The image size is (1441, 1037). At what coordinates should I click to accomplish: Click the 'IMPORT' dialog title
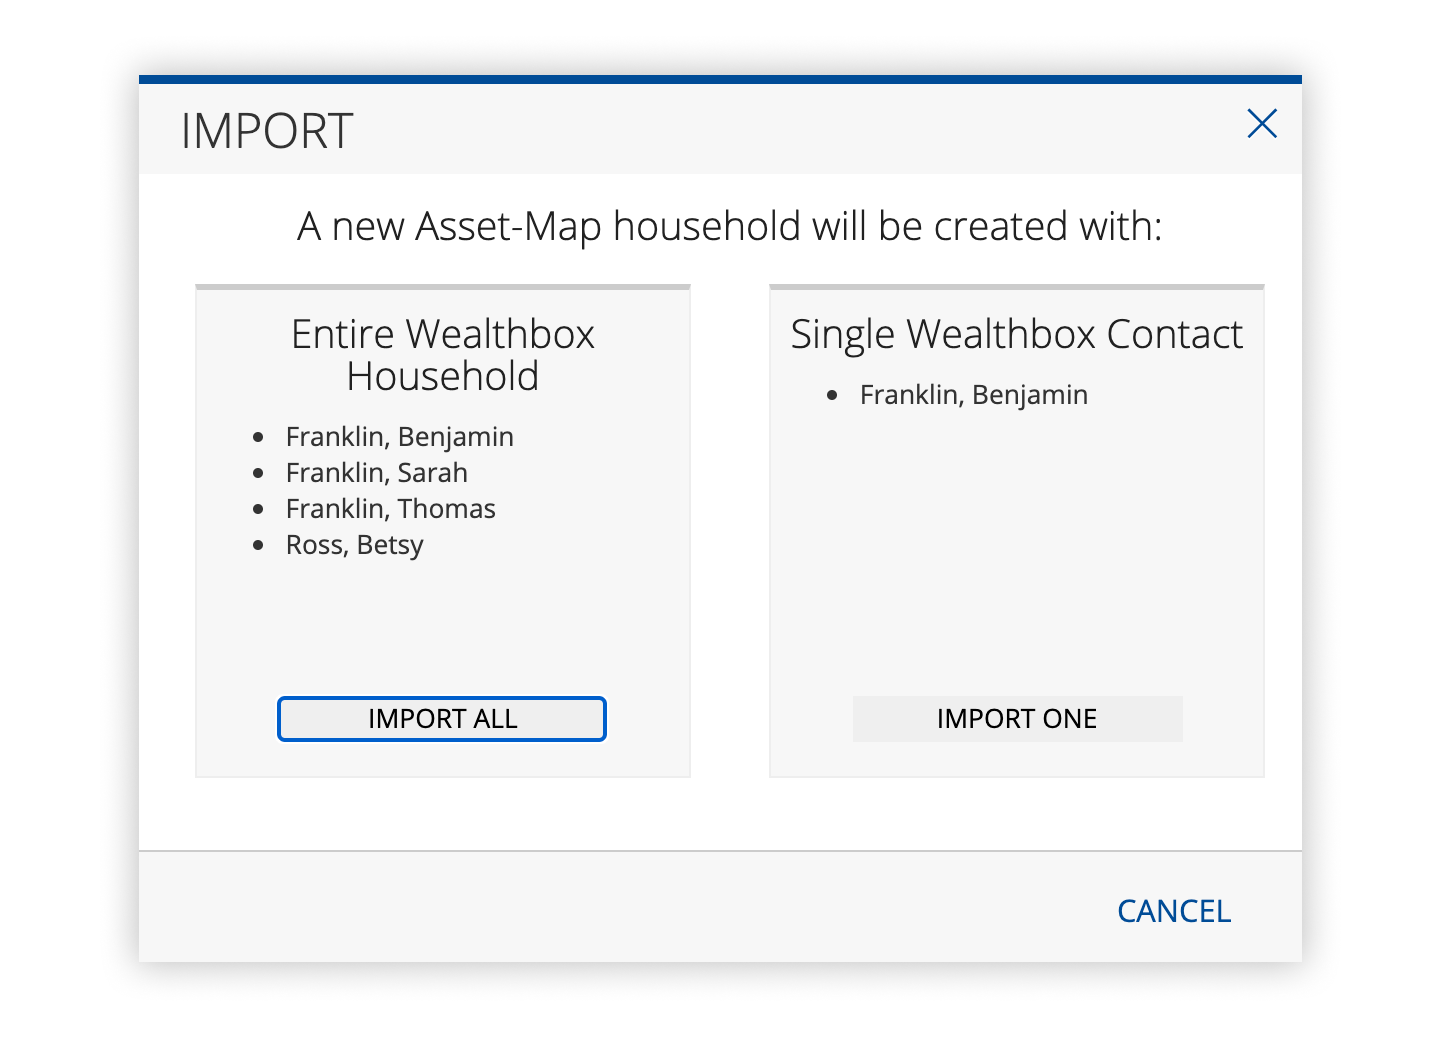tap(267, 131)
